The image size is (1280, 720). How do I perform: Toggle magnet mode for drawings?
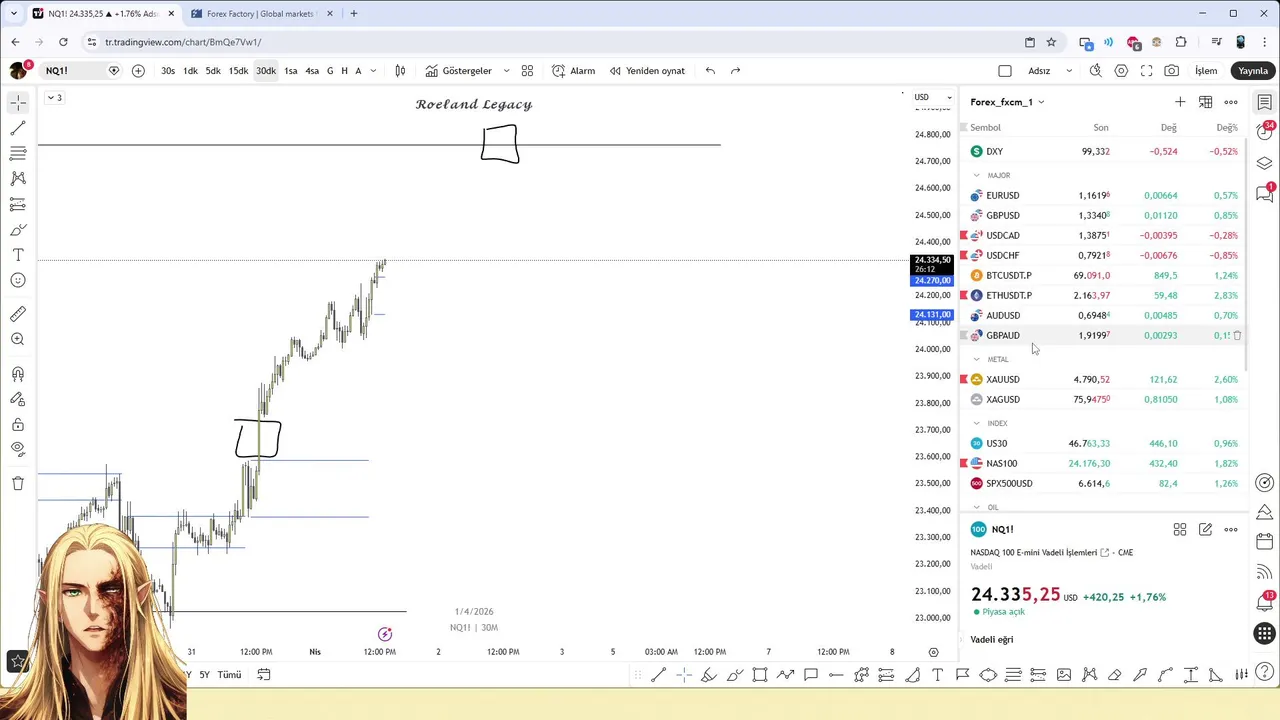(18, 375)
